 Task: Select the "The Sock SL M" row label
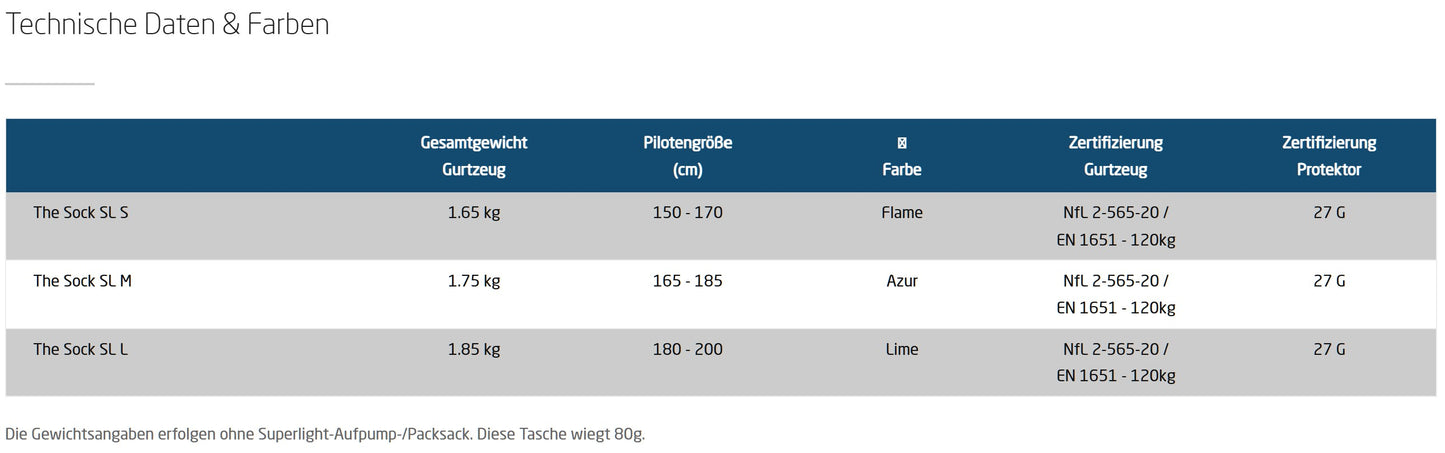[x=82, y=281]
